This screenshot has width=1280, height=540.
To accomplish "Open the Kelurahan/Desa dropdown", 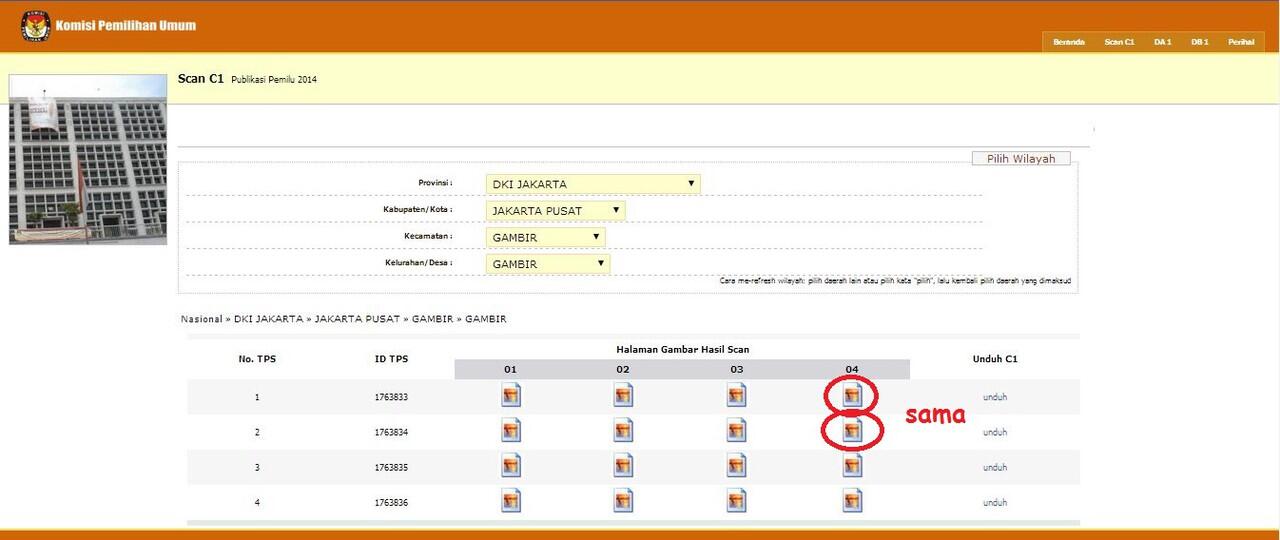I will coord(548,264).
